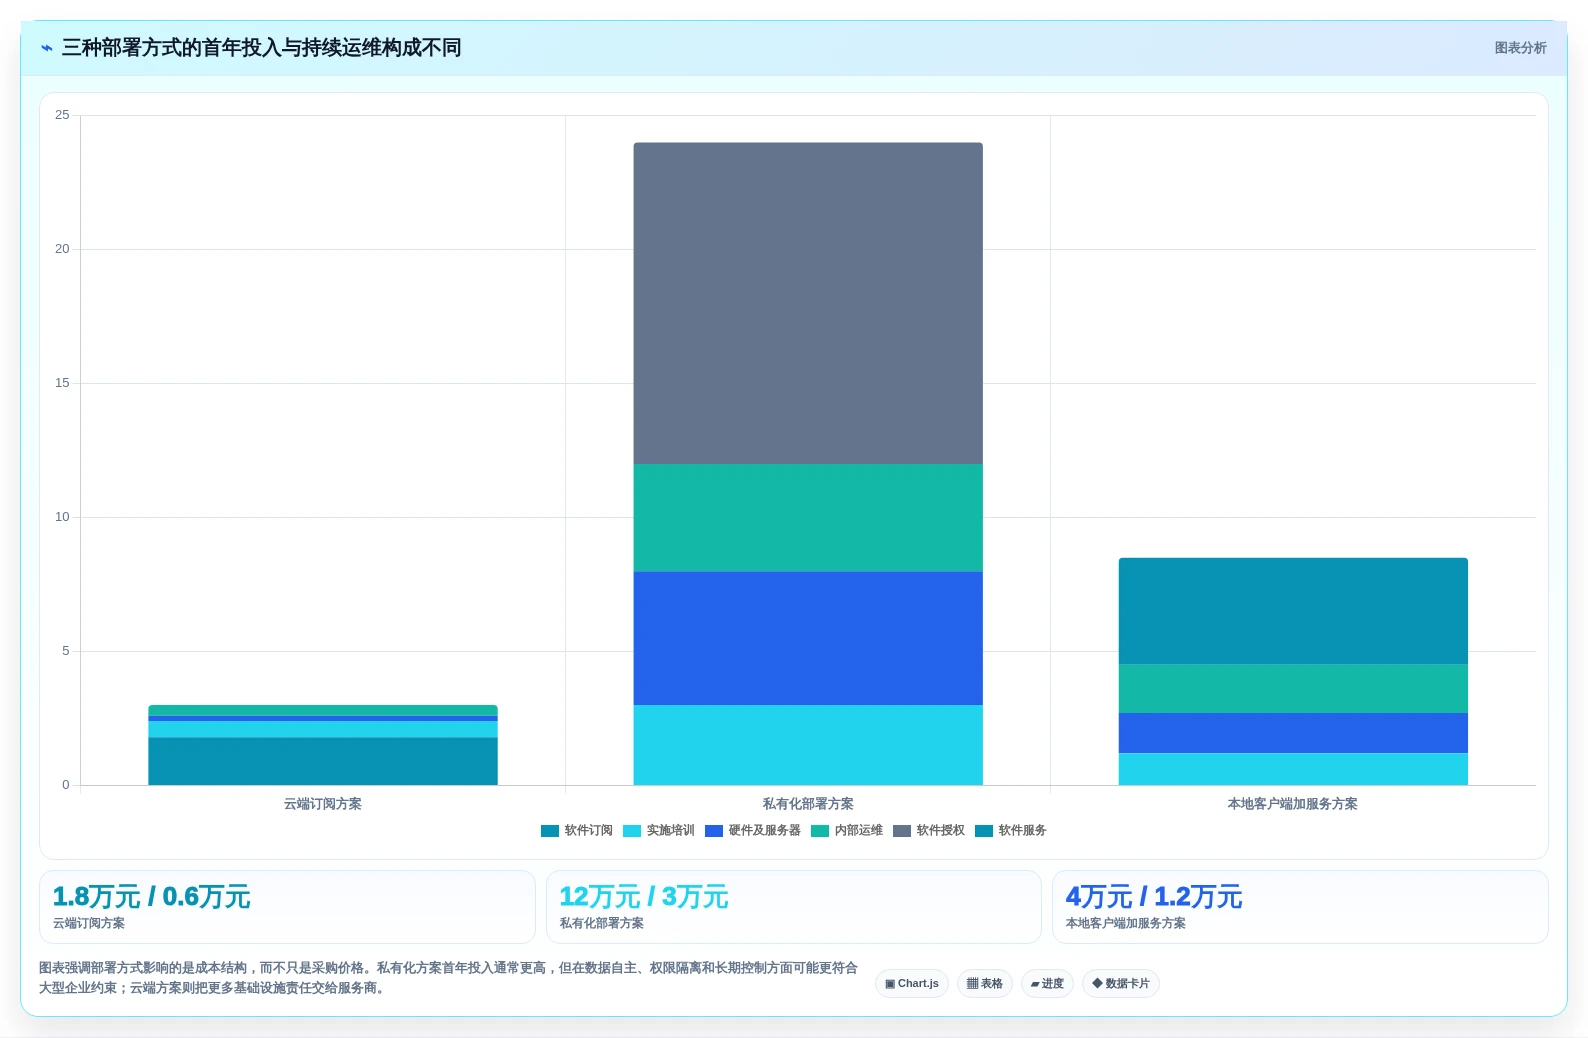Click the green 内部运维 segment of the 本地客户端加服务方案 bar
1588x1038 pixels.
[x=1293, y=688]
